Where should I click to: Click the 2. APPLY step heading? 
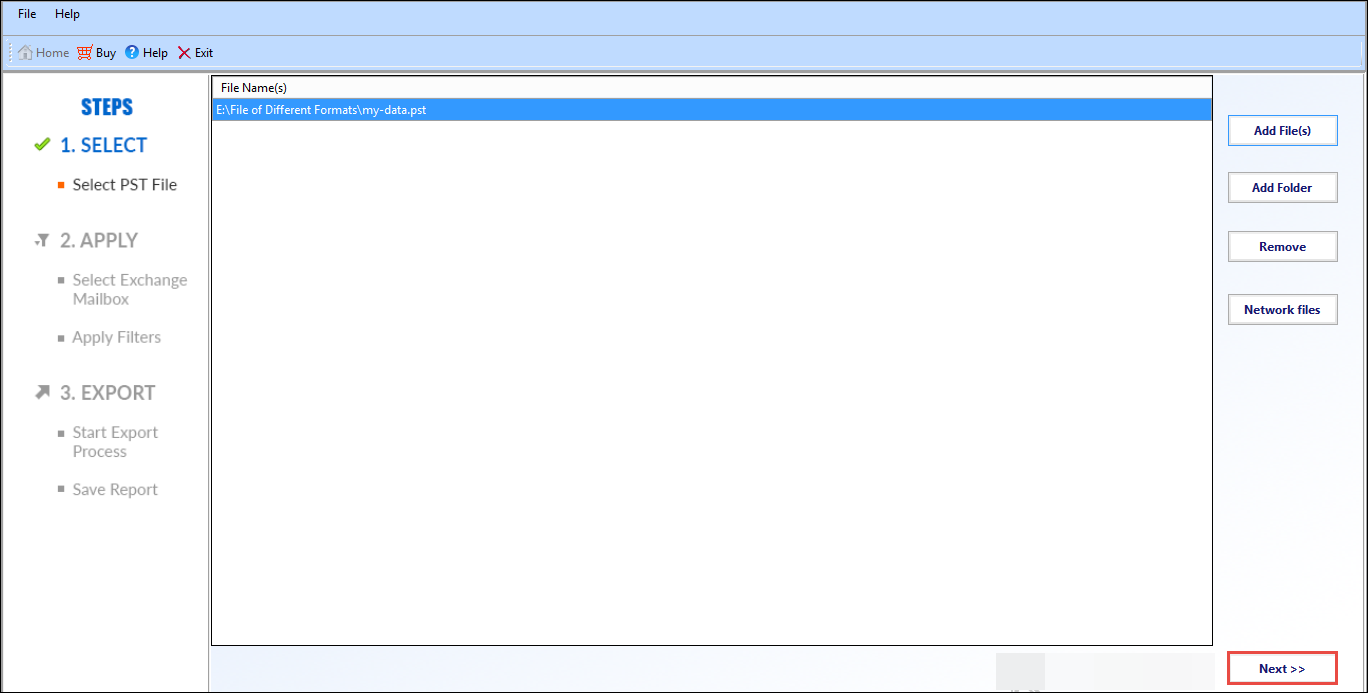99,241
